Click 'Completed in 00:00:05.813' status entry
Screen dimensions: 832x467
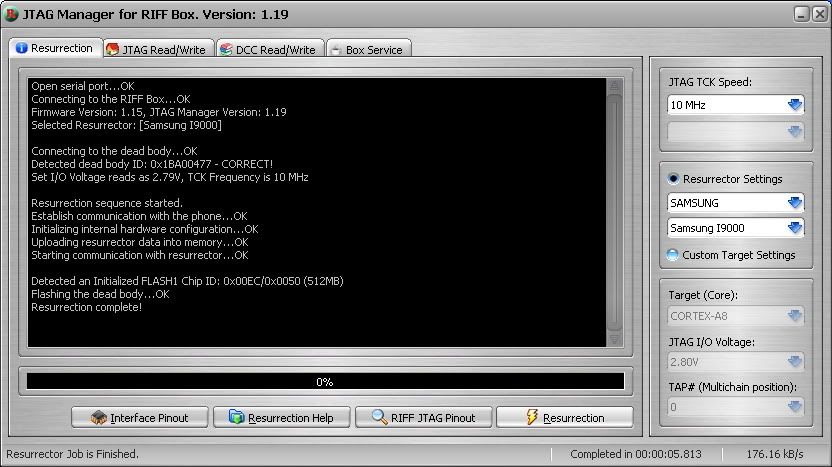point(636,454)
